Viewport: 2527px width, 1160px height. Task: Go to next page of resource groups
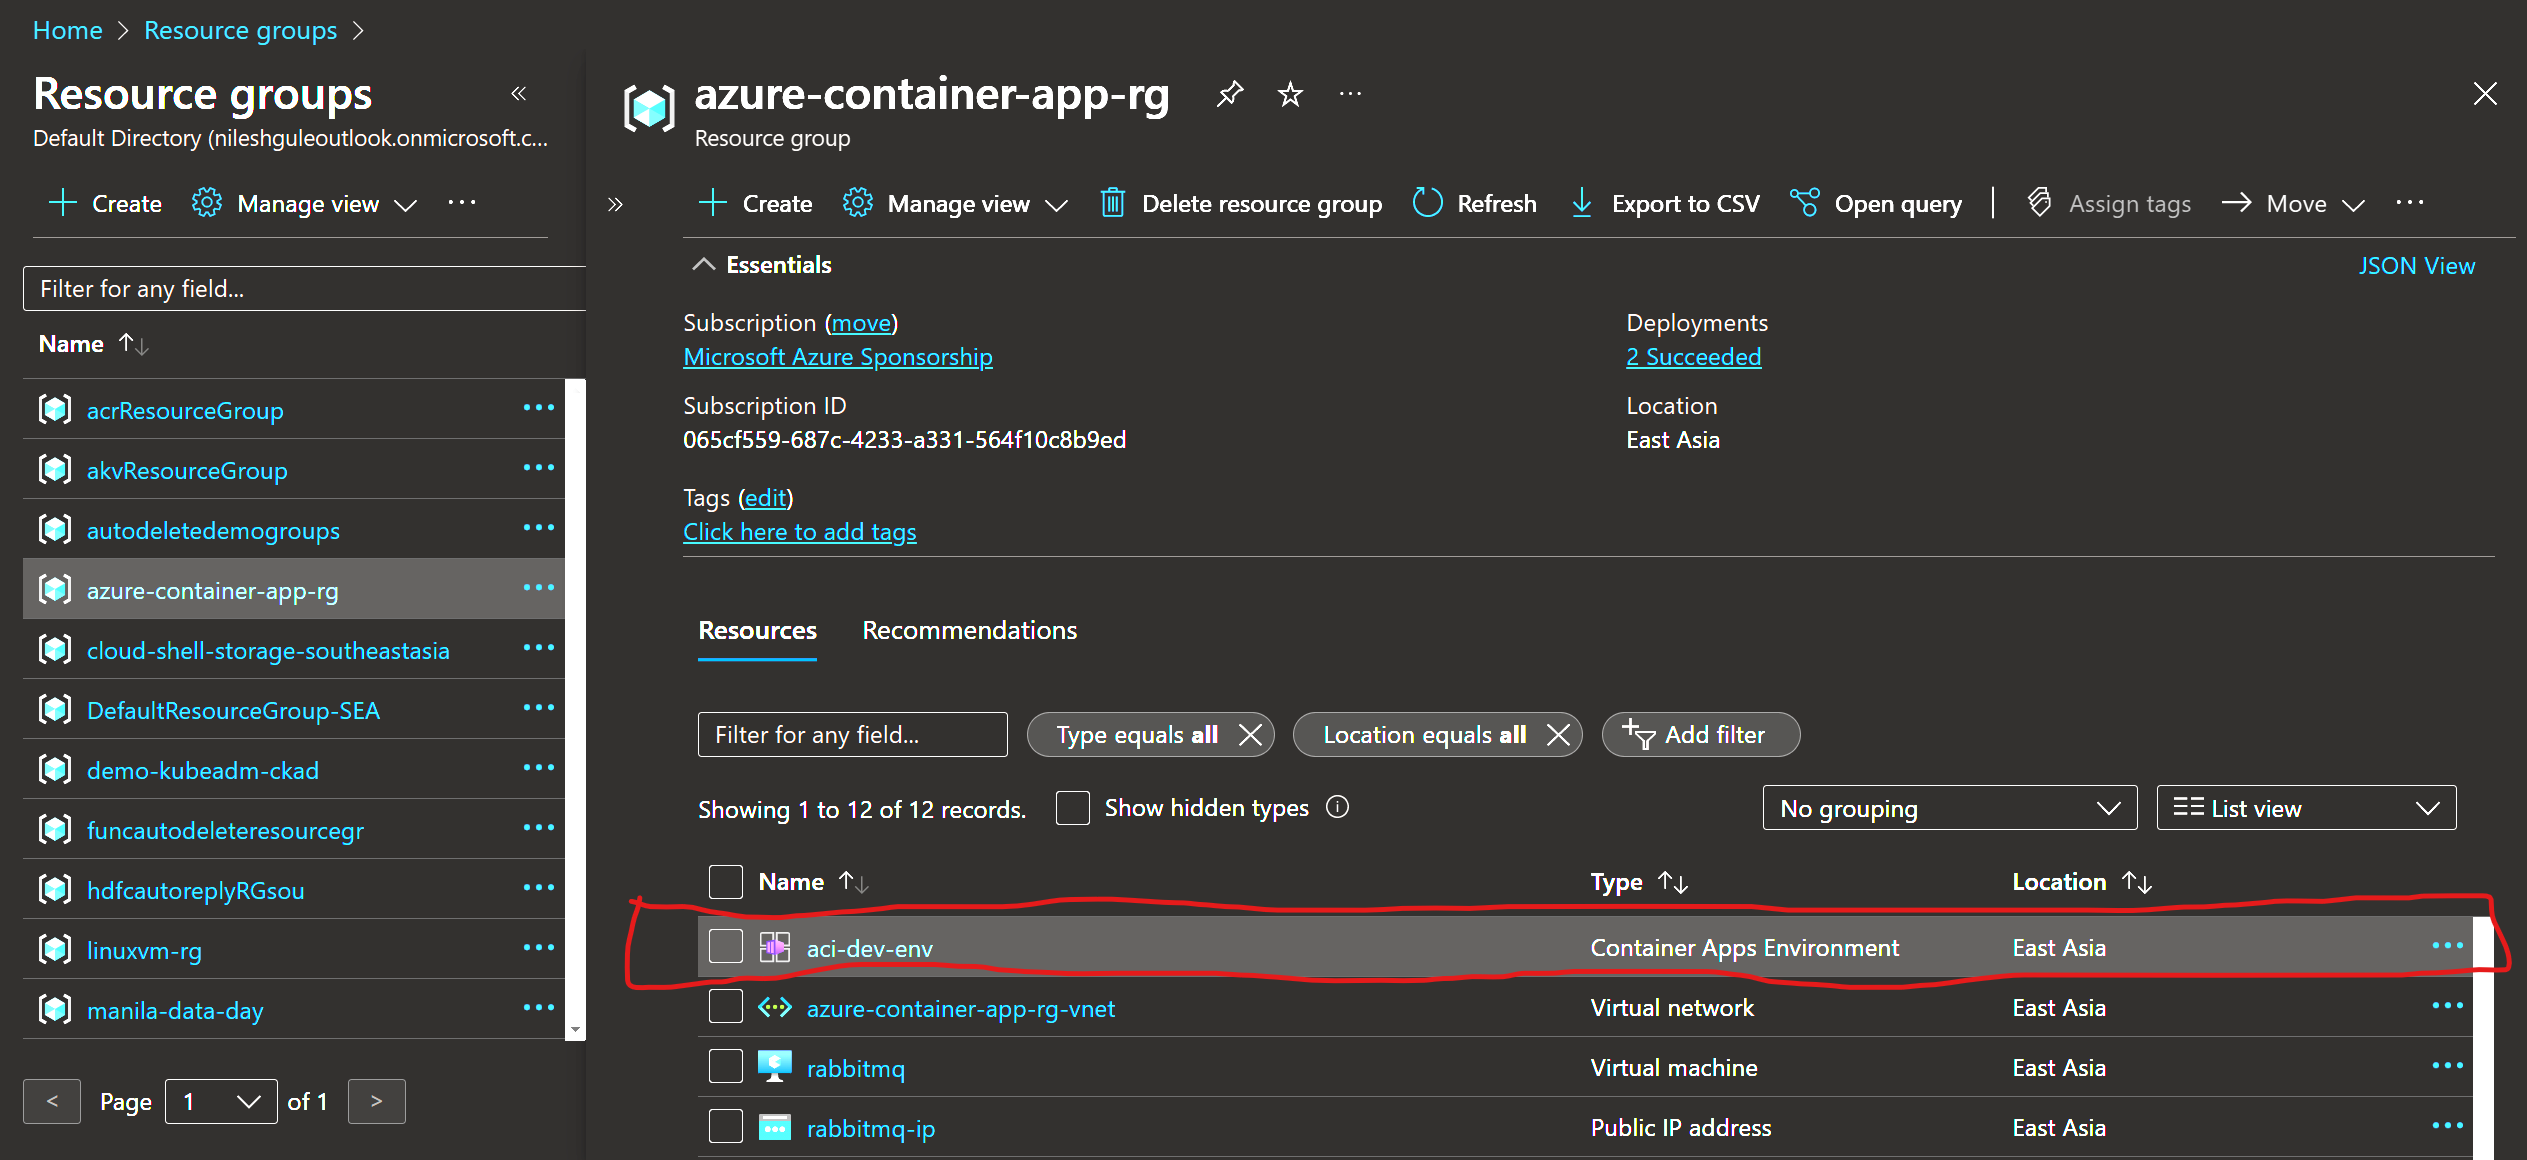[x=376, y=1102]
